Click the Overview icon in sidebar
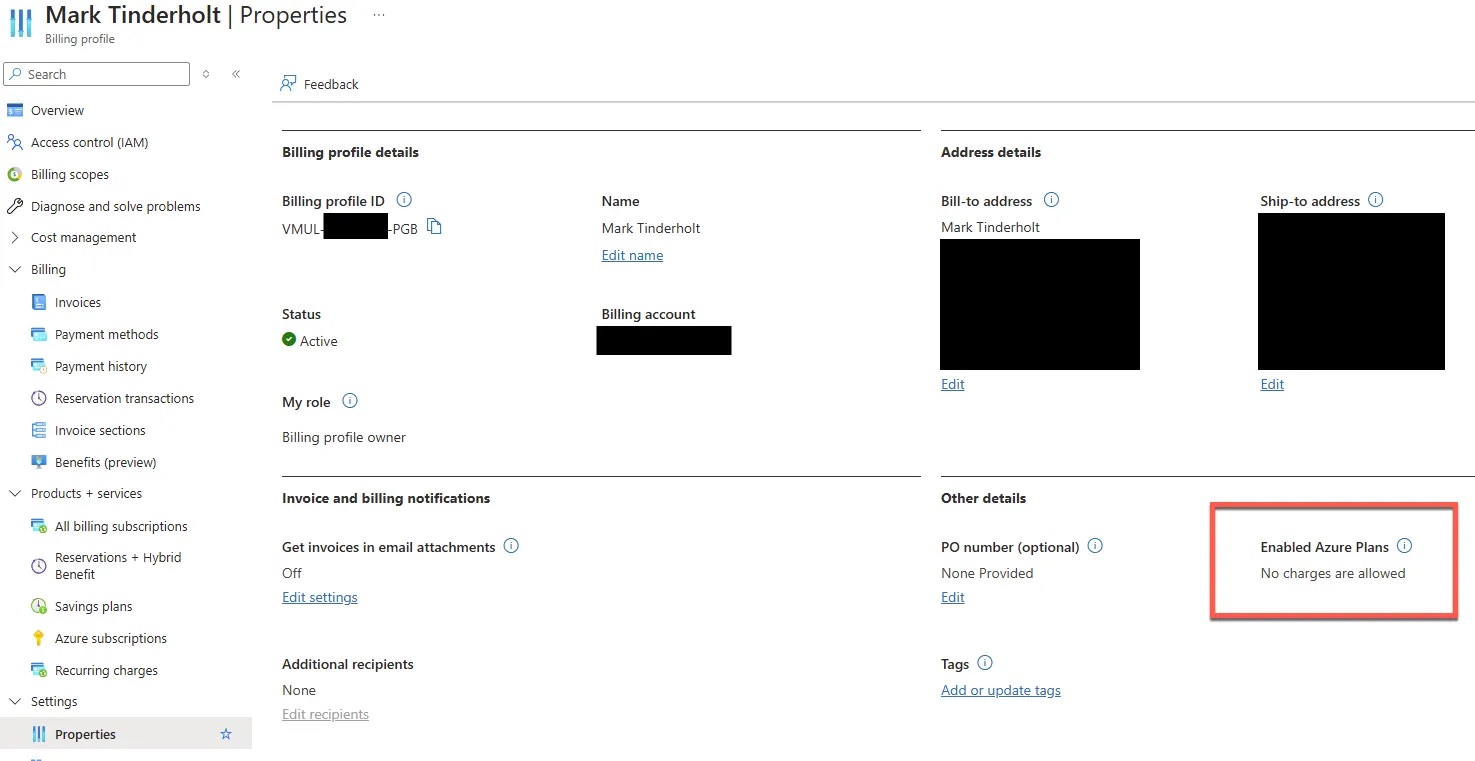The width and height of the screenshot is (1475, 761). 14,110
